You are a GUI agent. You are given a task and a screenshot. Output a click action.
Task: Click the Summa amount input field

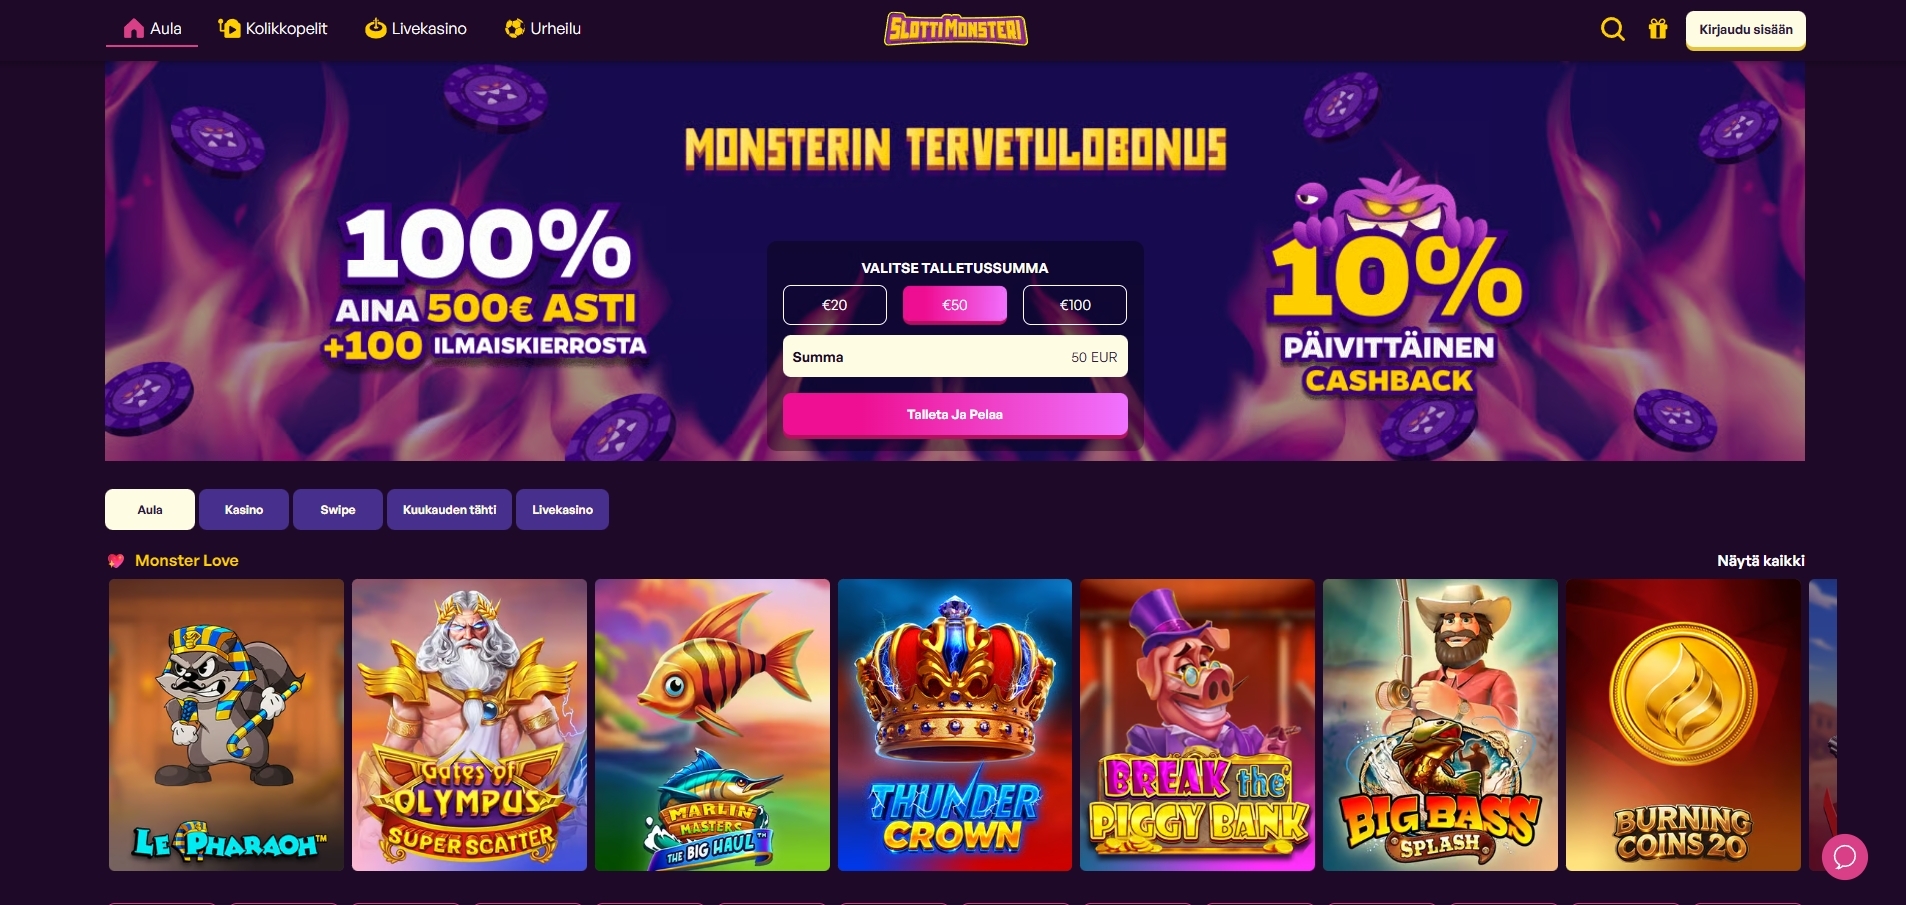pos(955,356)
